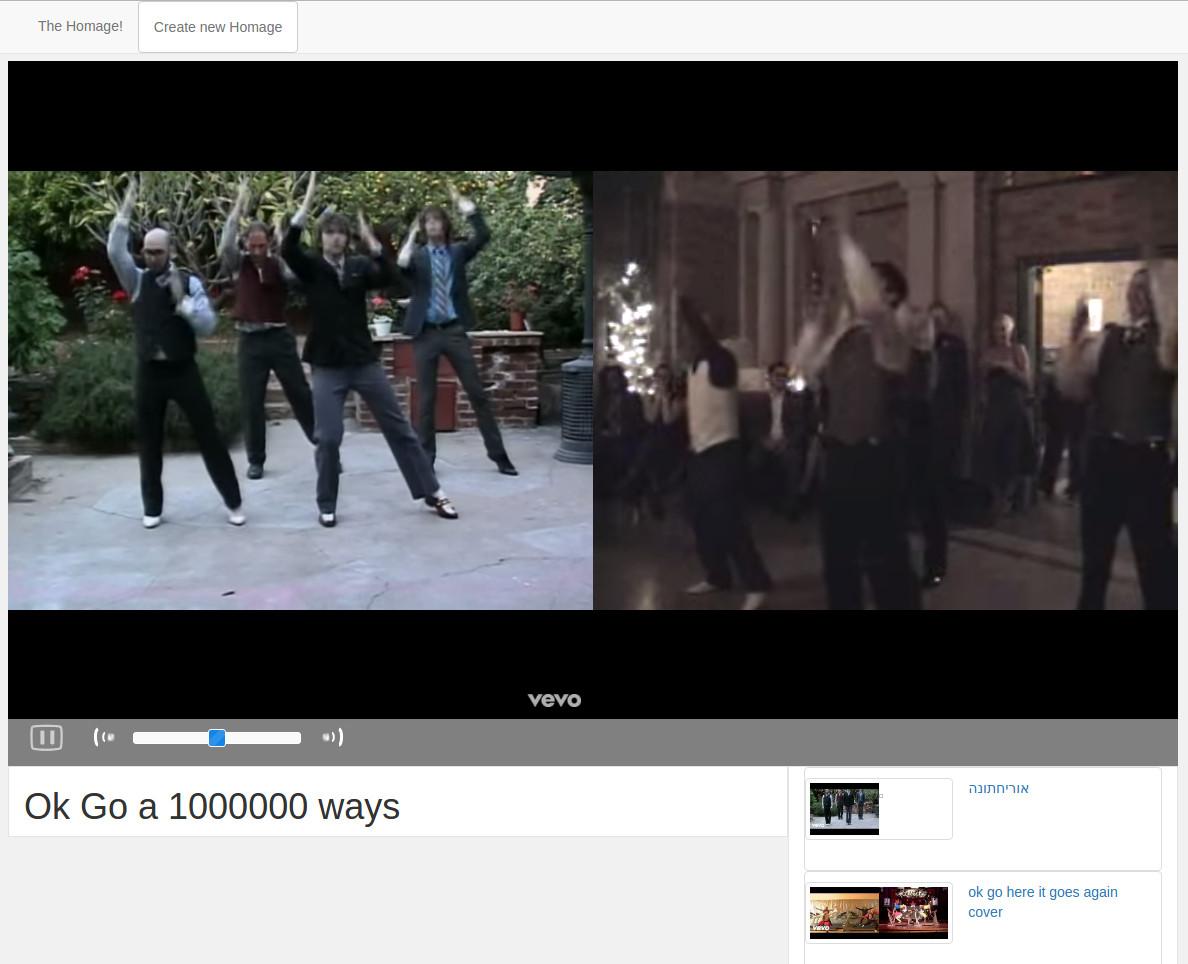Viewport: 1188px width, 964px height.
Task: Pause the homage video playback
Action: tap(46, 737)
